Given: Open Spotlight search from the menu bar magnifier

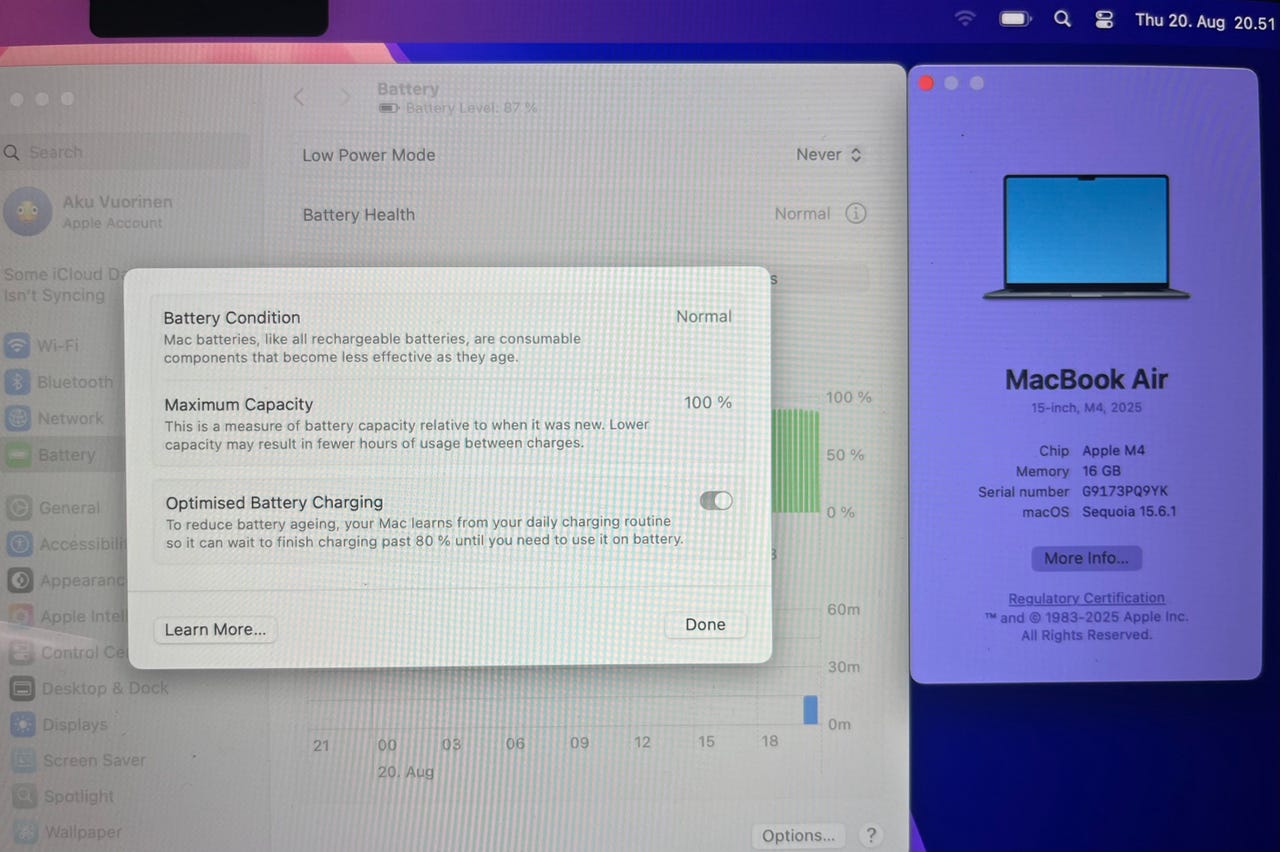Looking at the screenshot, I should [x=1062, y=19].
